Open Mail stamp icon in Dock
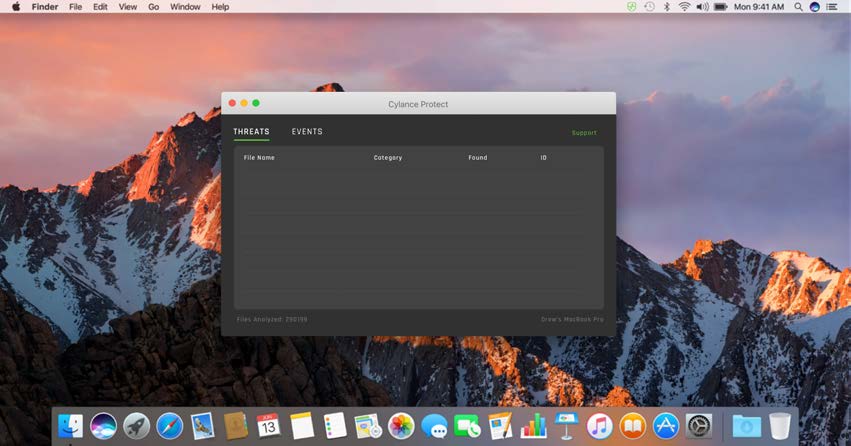851x446 pixels. click(202, 425)
